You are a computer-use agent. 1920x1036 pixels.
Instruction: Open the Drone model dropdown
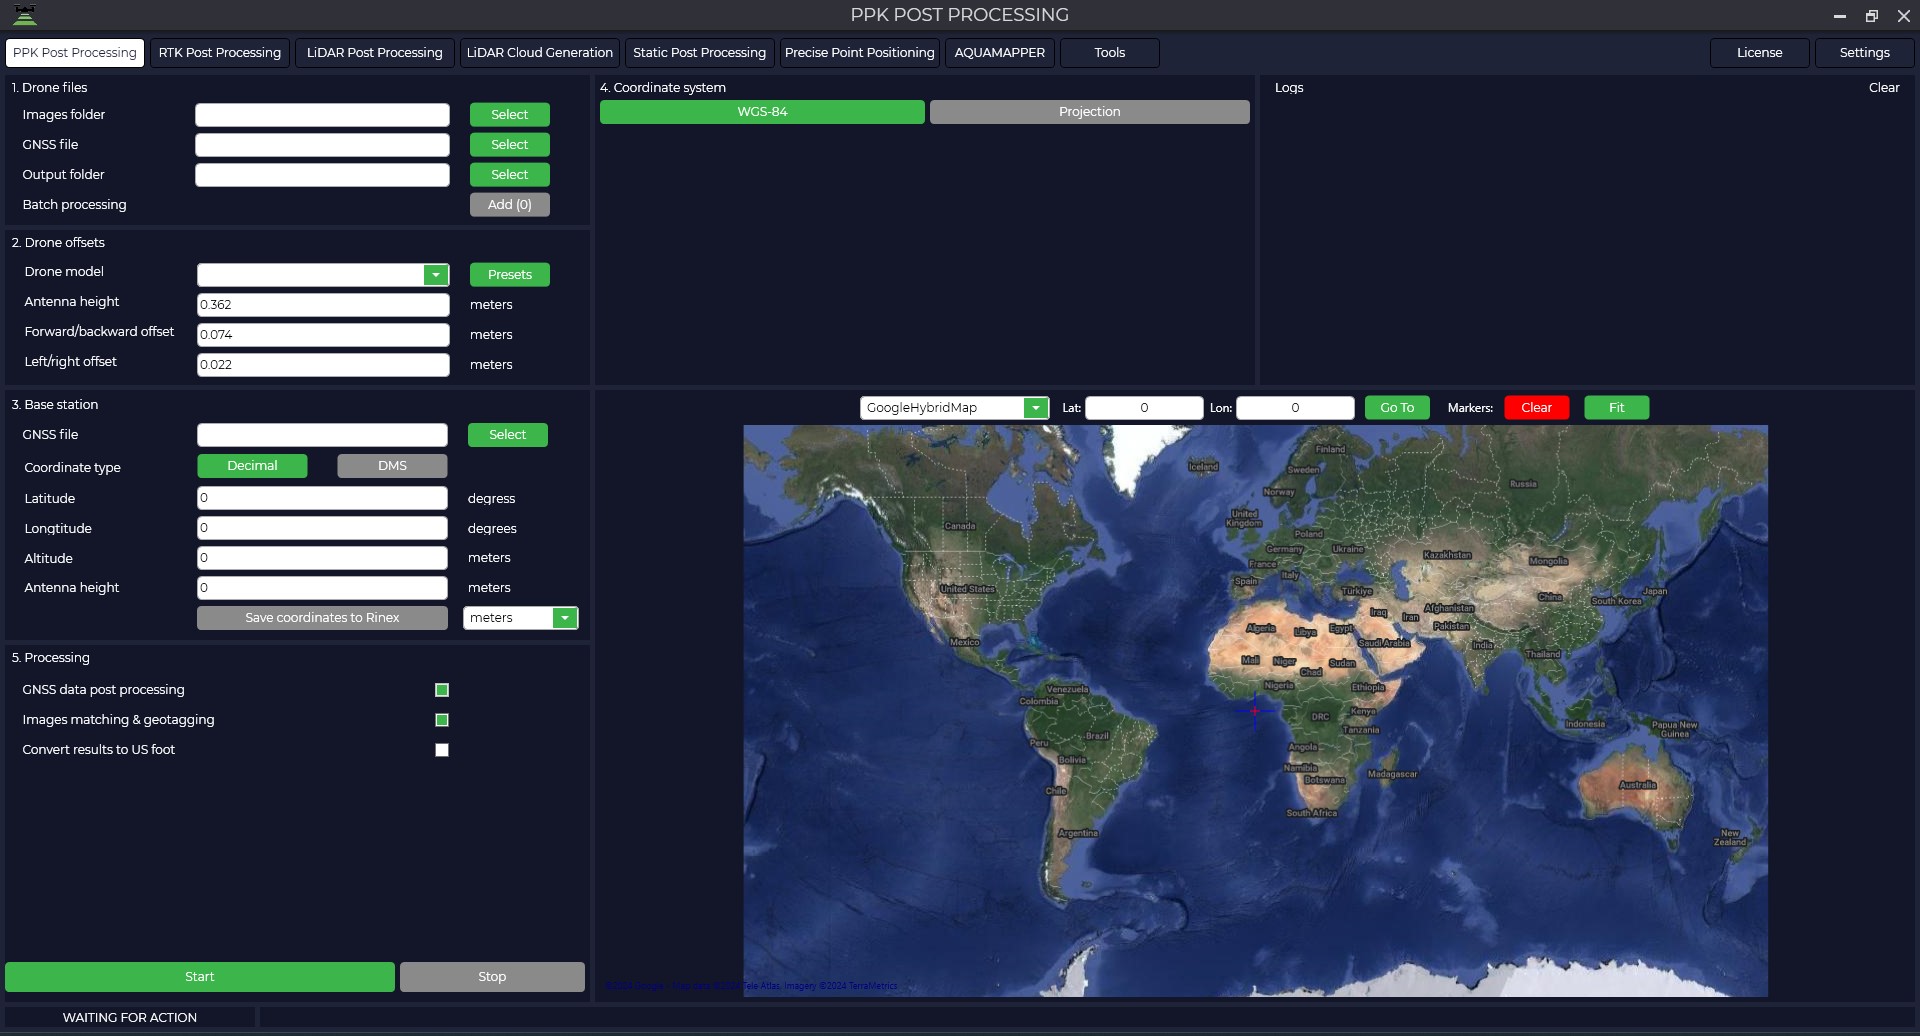click(436, 275)
